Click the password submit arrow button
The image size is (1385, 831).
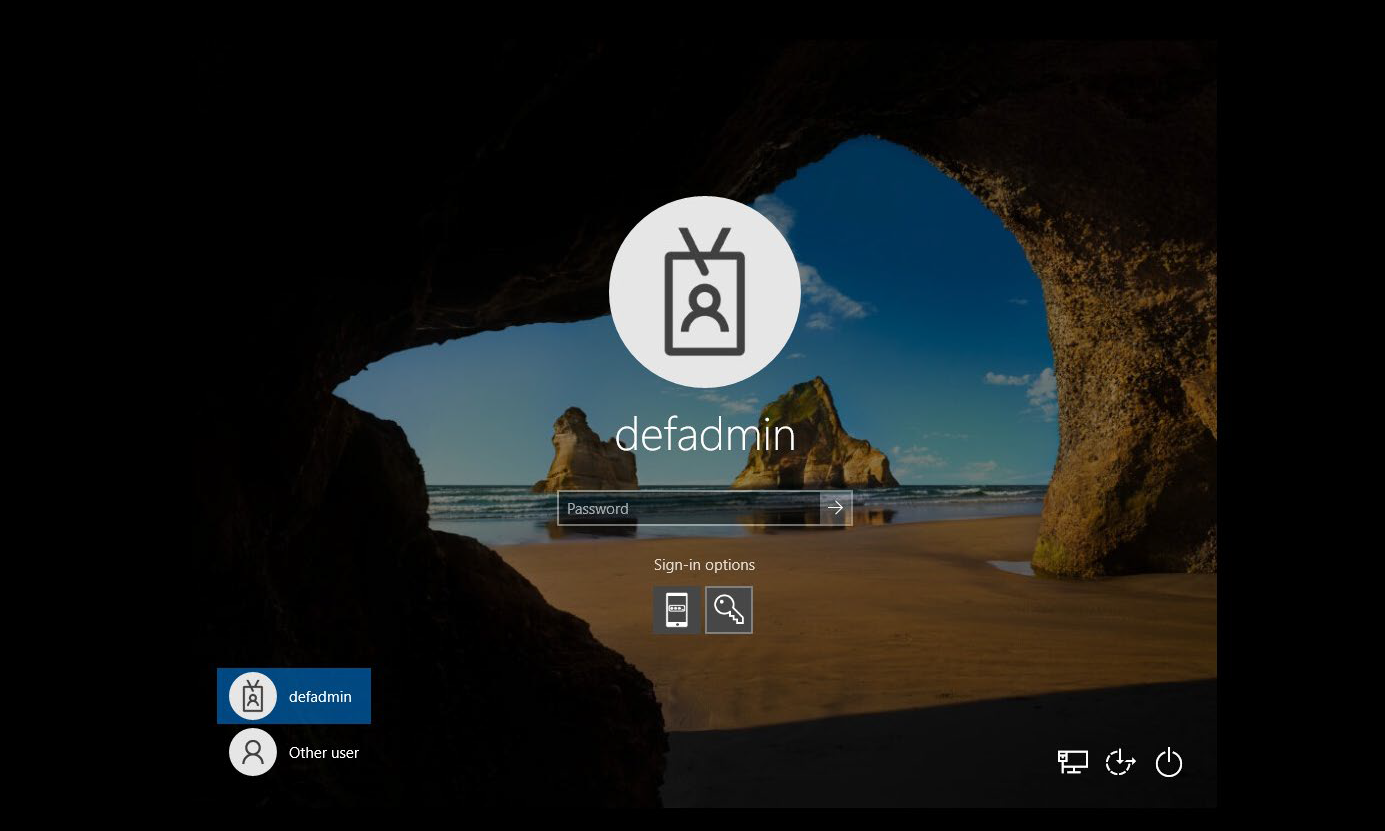pyautogui.click(x=835, y=508)
